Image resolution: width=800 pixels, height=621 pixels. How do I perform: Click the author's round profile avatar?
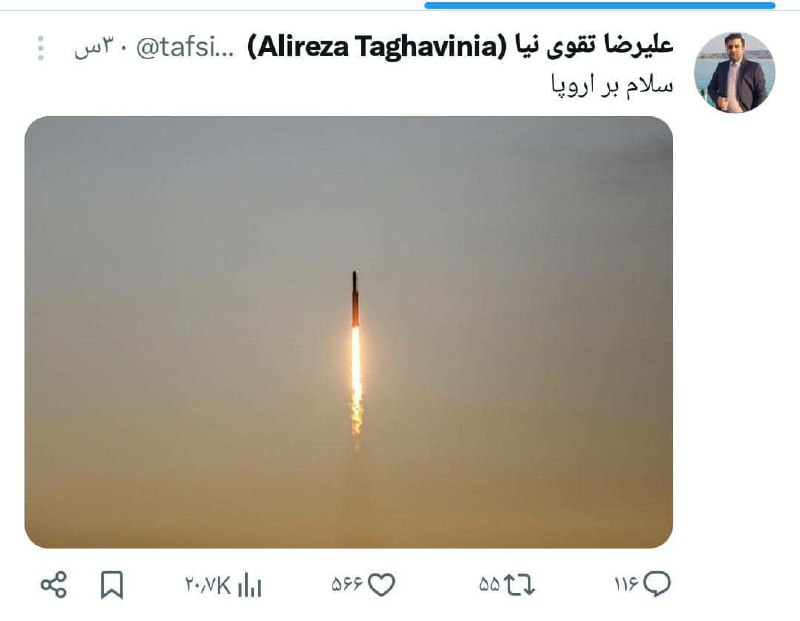735,72
